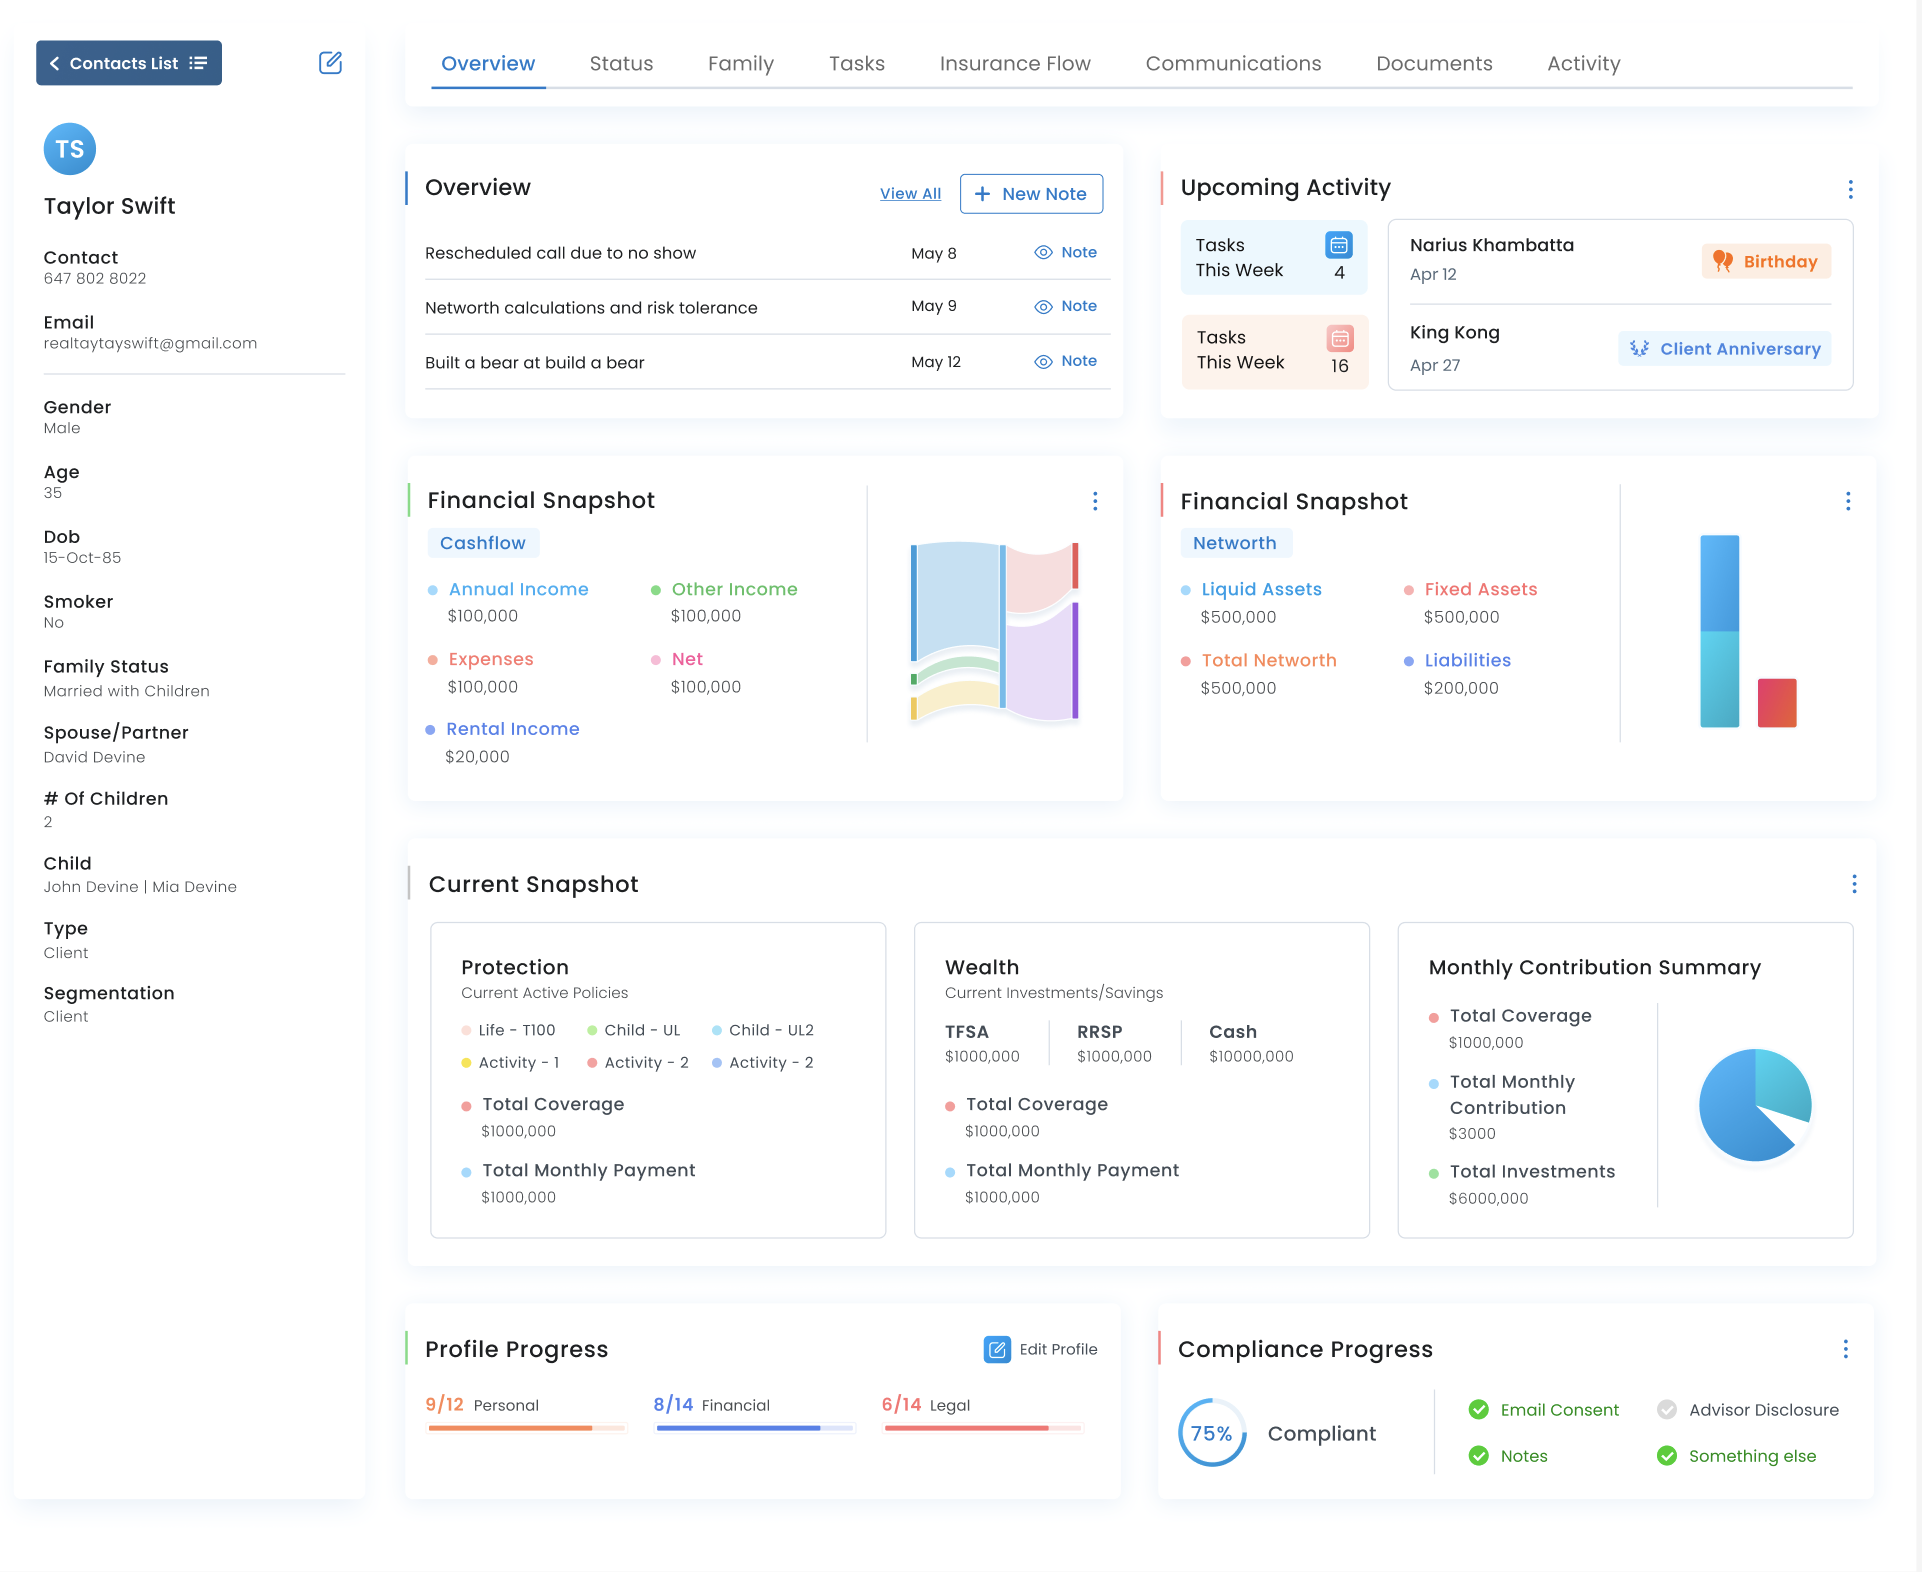Image resolution: width=1922 pixels, height=1572 pixels.
Task: Click the Rental Income legend label
Action: click(x=513, y=729)
